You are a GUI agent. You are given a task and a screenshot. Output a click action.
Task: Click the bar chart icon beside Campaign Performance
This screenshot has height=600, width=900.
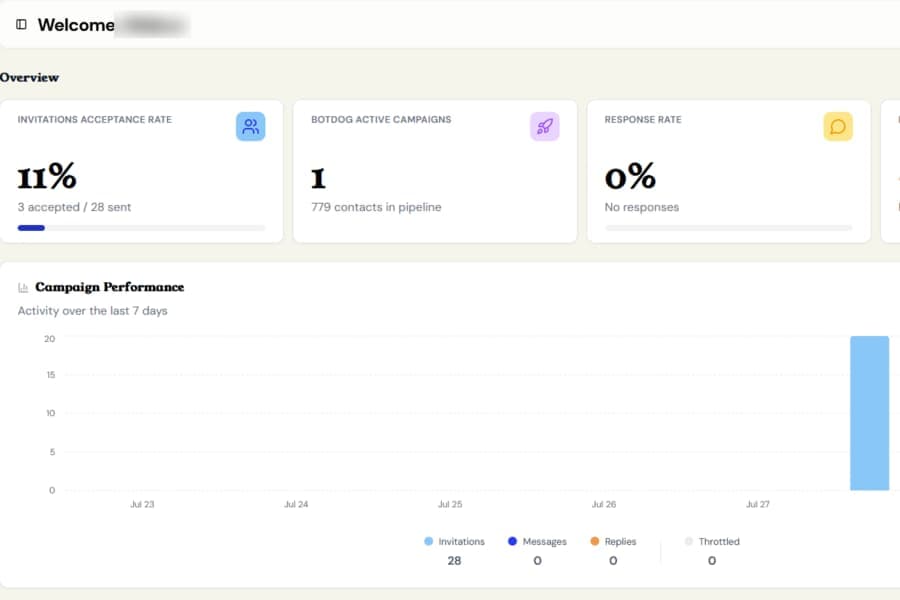point(23,287)
